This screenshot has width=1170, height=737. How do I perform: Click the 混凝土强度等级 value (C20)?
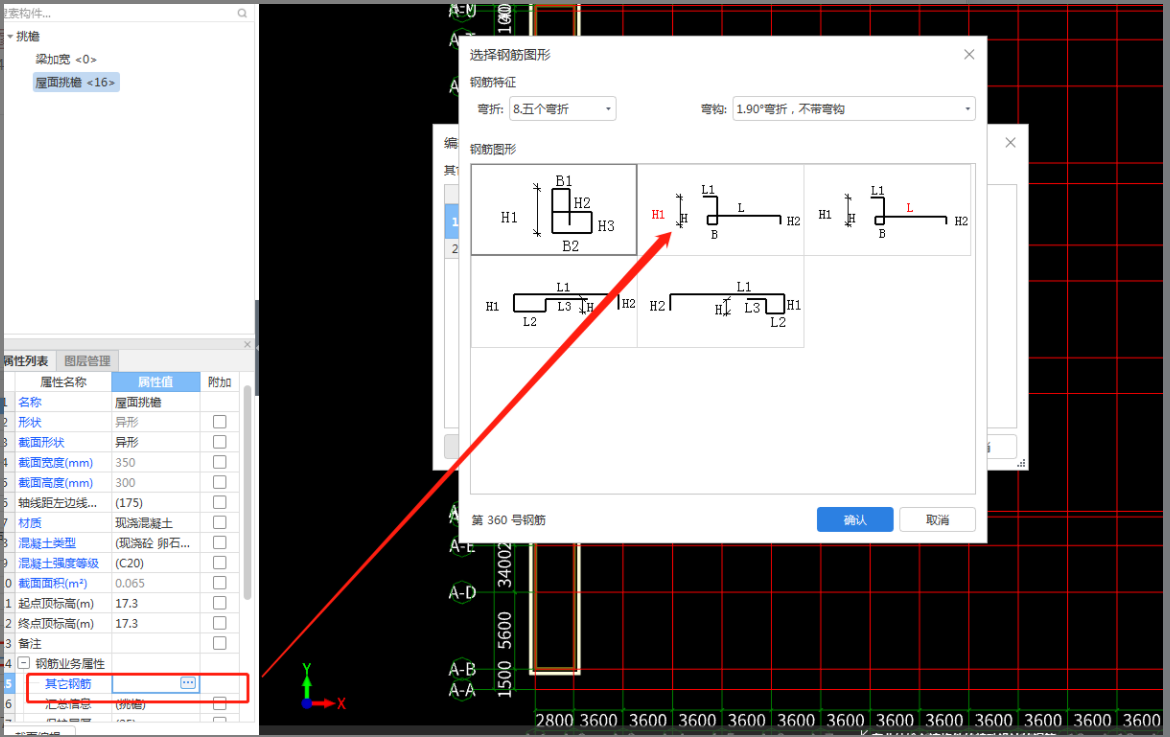click(156, 563)
